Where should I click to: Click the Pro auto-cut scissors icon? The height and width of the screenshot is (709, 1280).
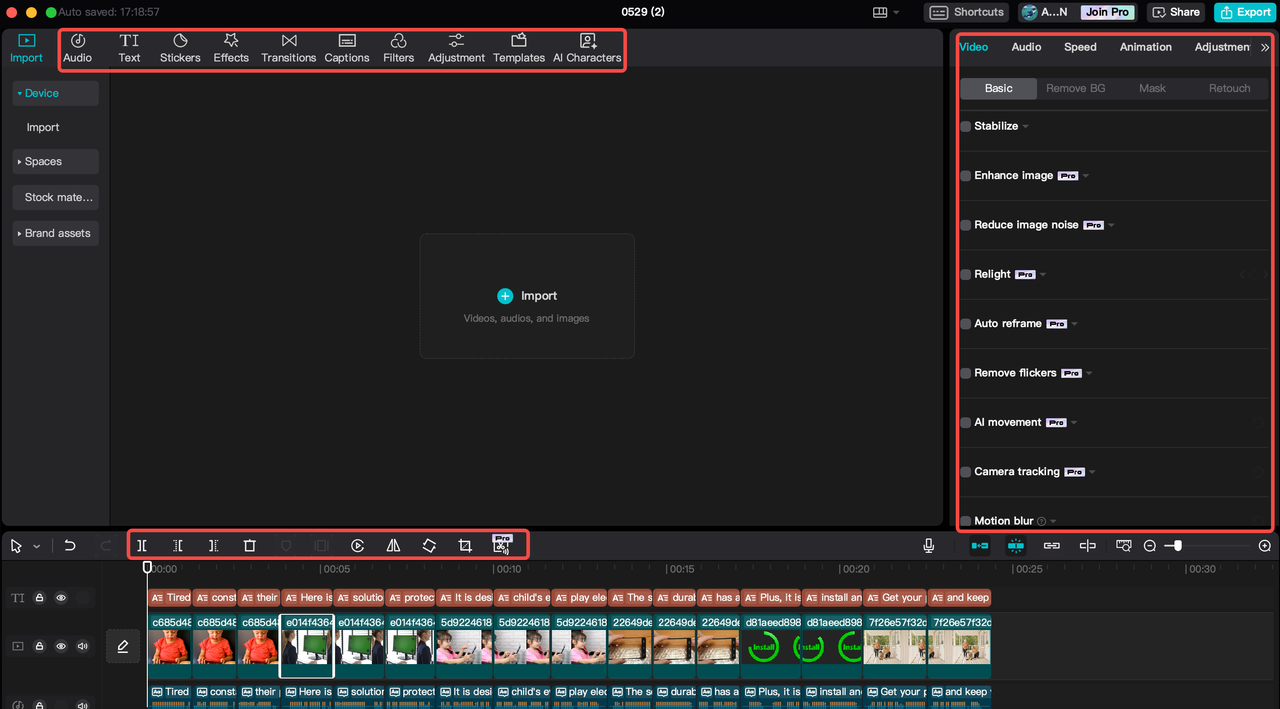click(502, 544)
